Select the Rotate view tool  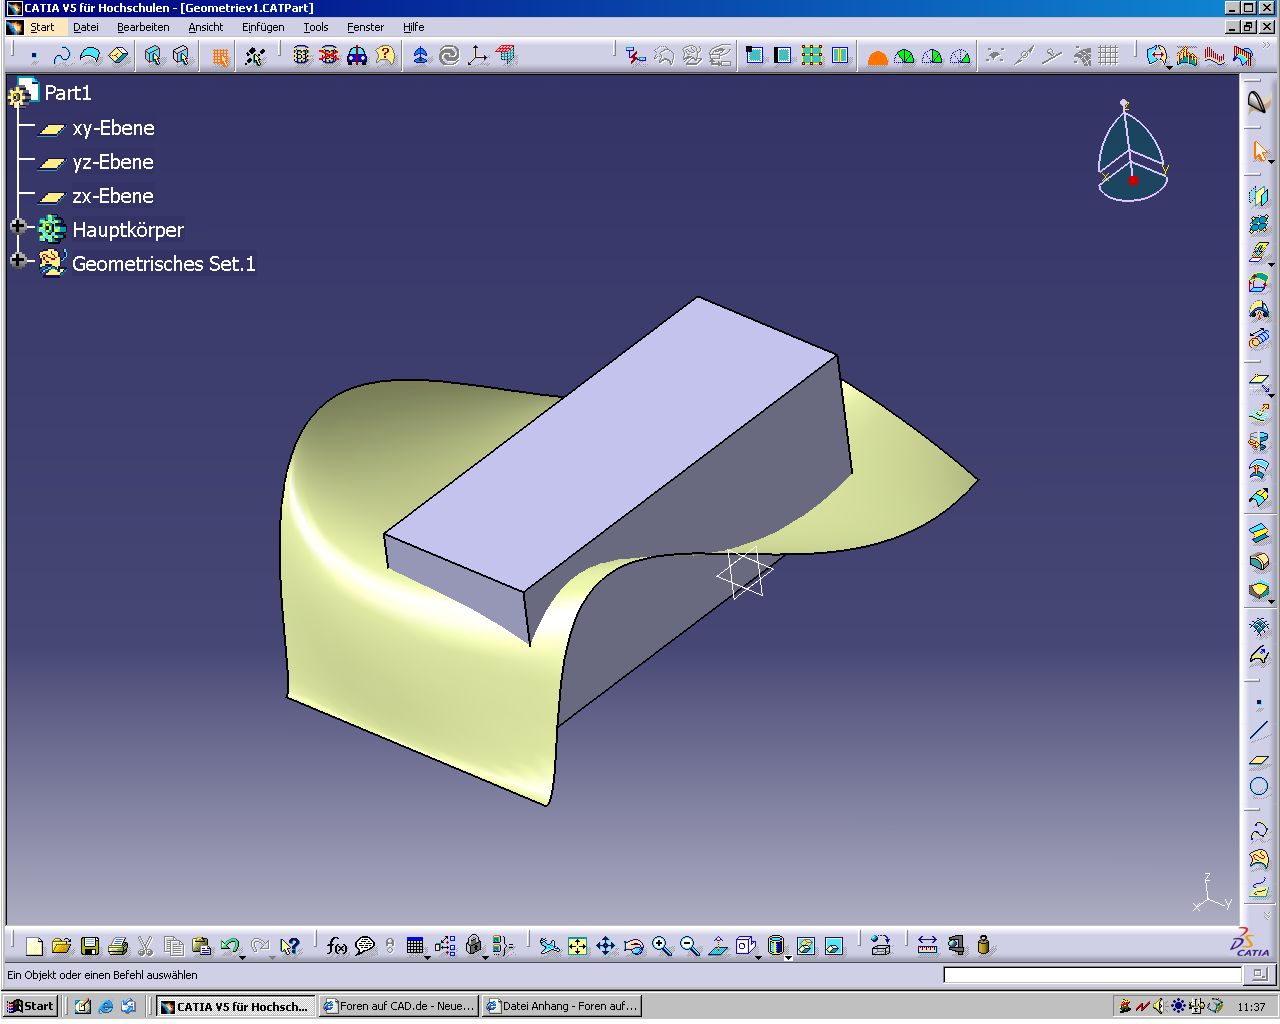click(634, 946)
